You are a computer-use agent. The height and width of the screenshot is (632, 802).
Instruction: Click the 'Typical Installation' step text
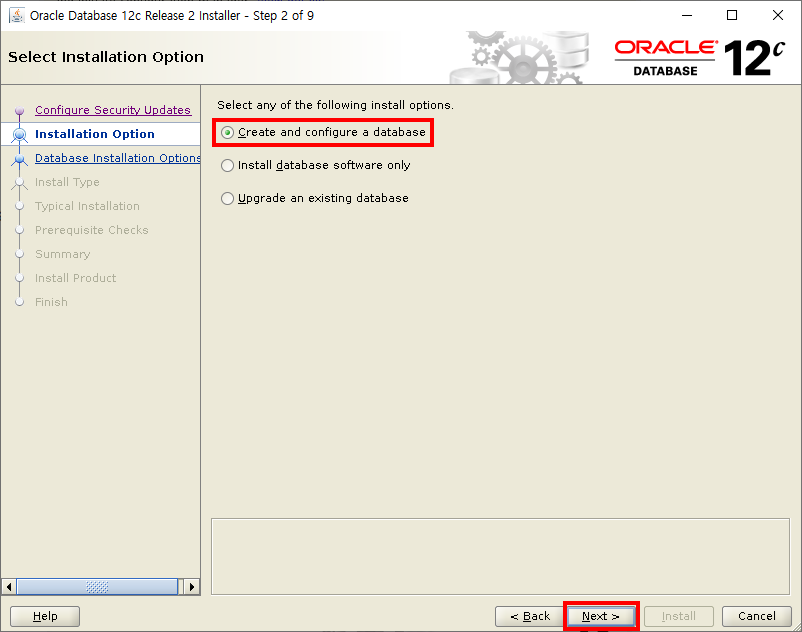[x=87, y=206]
